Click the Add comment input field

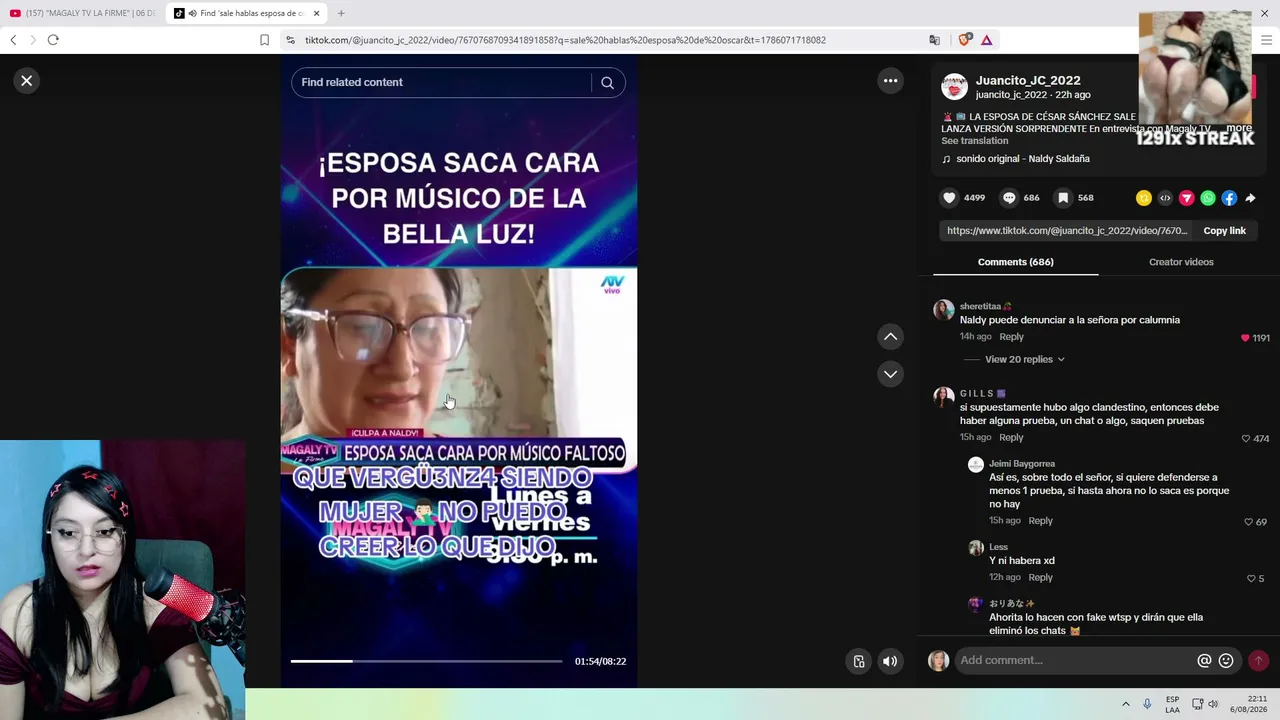coord(1075,661)
